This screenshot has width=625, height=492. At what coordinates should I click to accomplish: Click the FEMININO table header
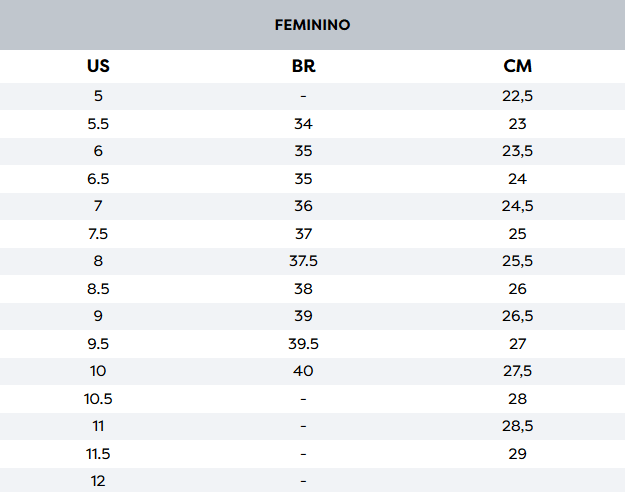coord(312,25)
